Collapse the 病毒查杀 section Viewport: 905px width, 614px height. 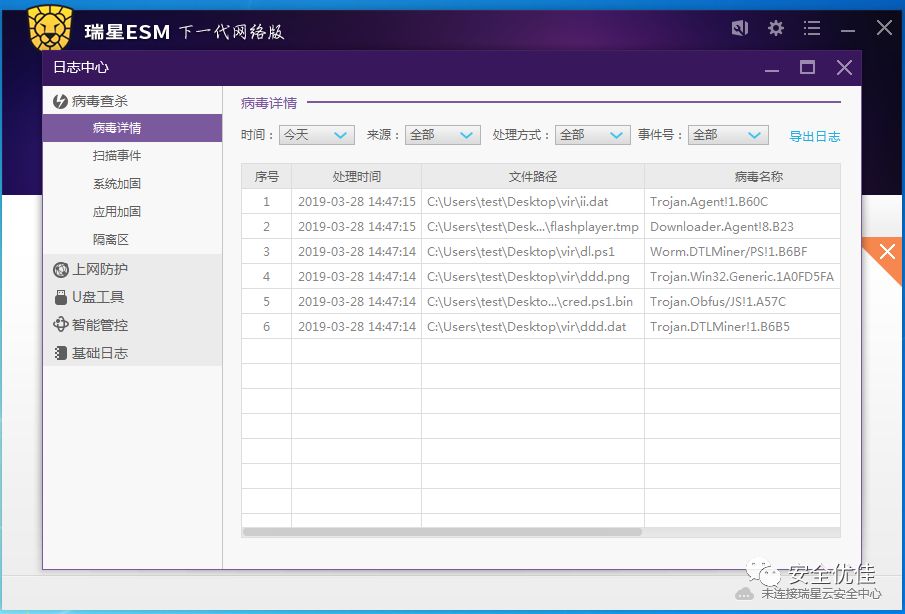tap(132, 101)
